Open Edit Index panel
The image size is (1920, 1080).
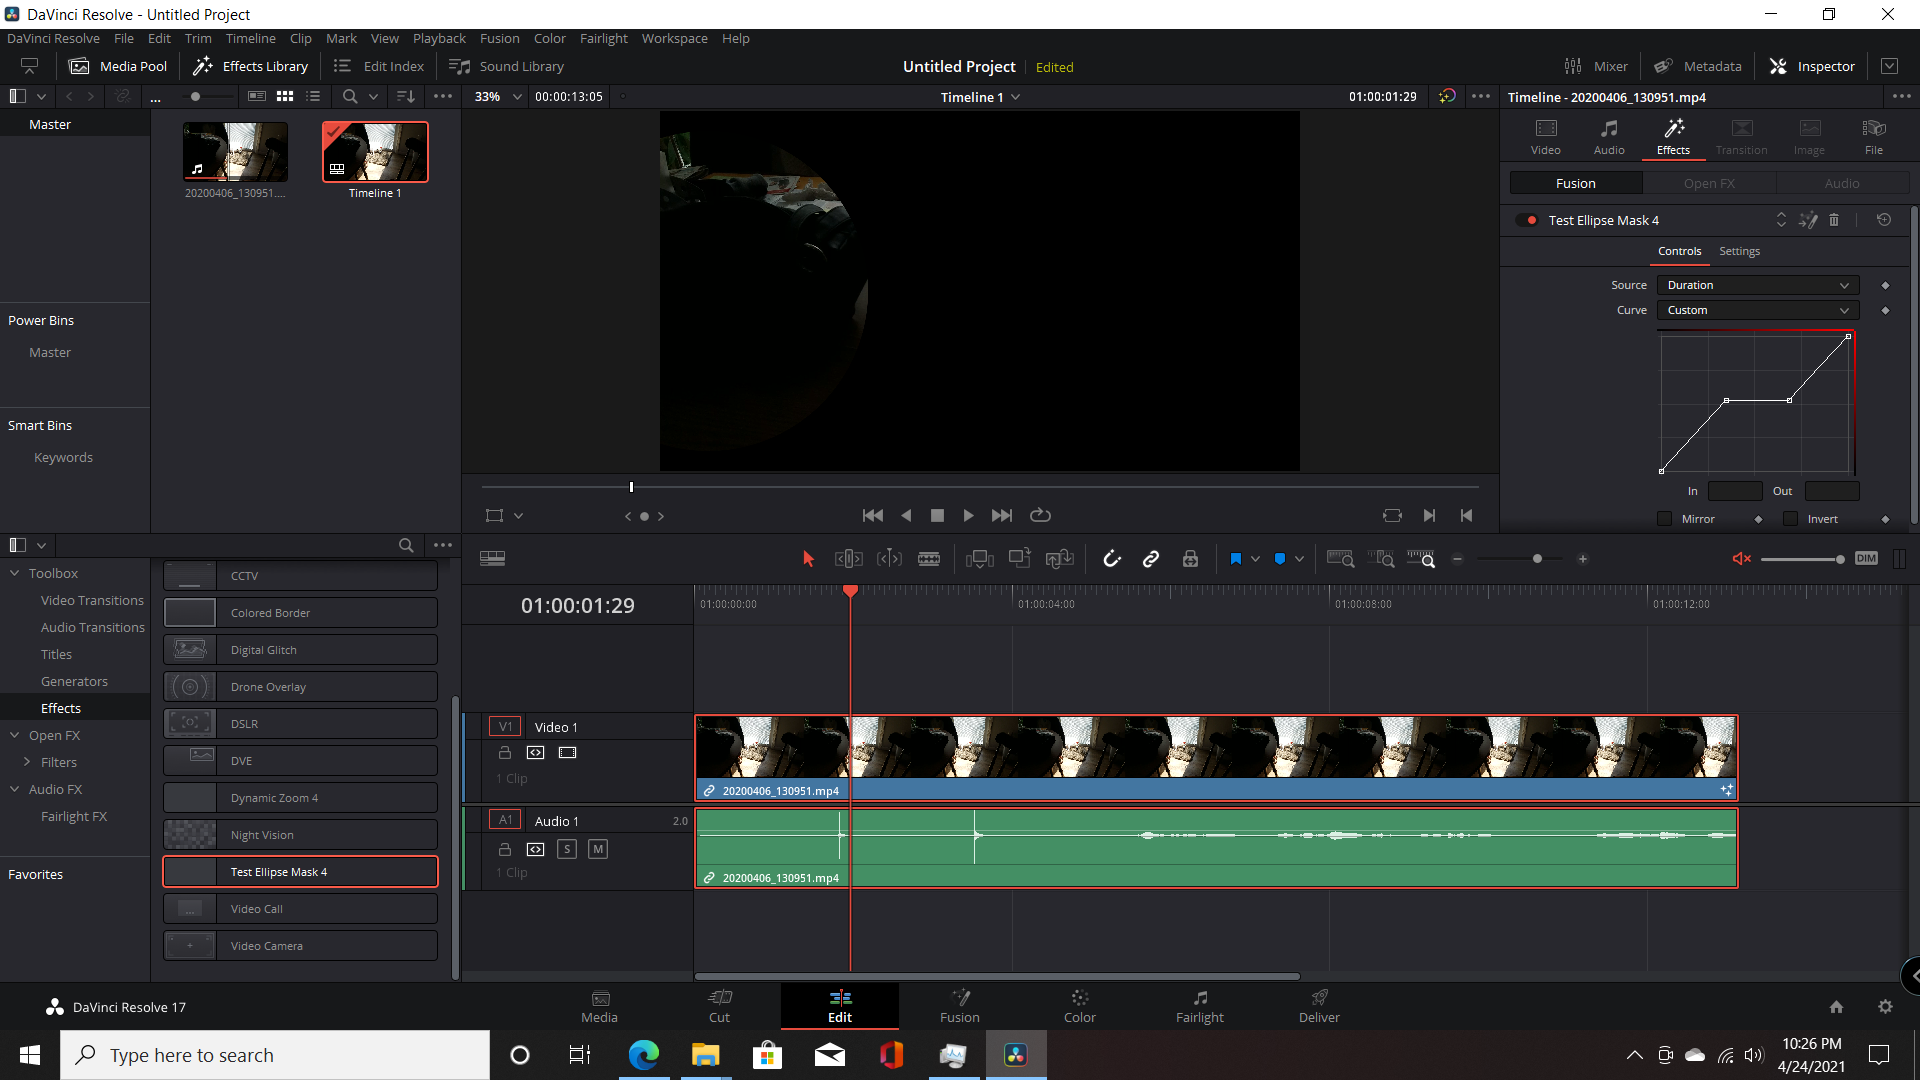tap(378, 66)
